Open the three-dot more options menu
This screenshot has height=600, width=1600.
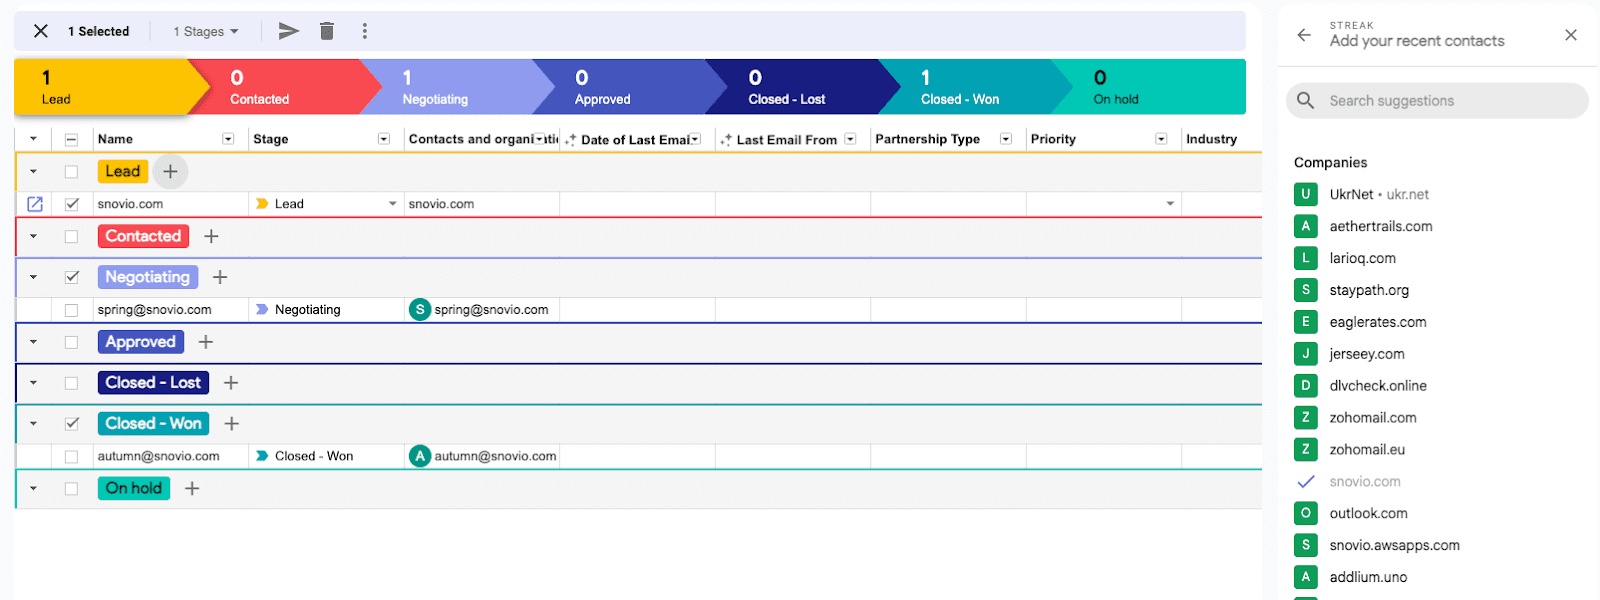tap(365, 31)
